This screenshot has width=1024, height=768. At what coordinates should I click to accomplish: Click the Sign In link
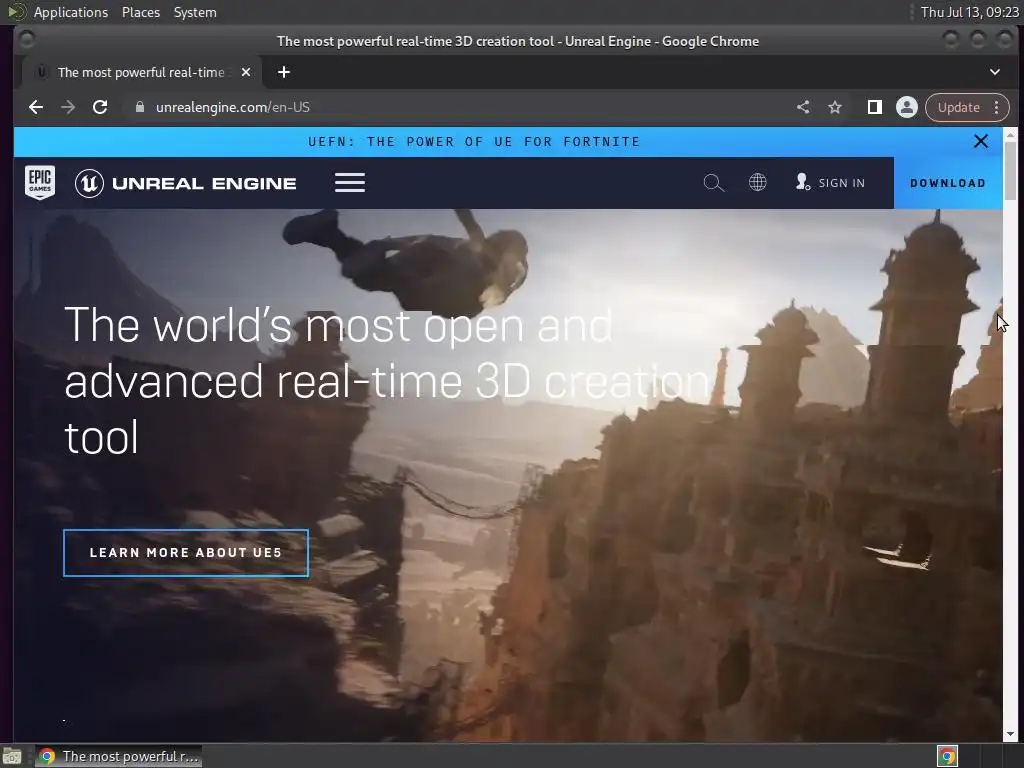tap(830, 183)
